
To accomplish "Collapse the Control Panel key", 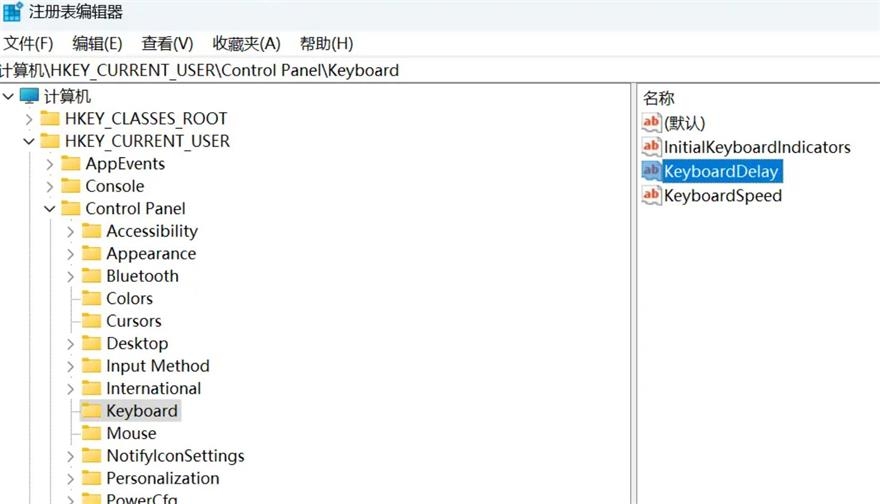I will pos(49,209).
